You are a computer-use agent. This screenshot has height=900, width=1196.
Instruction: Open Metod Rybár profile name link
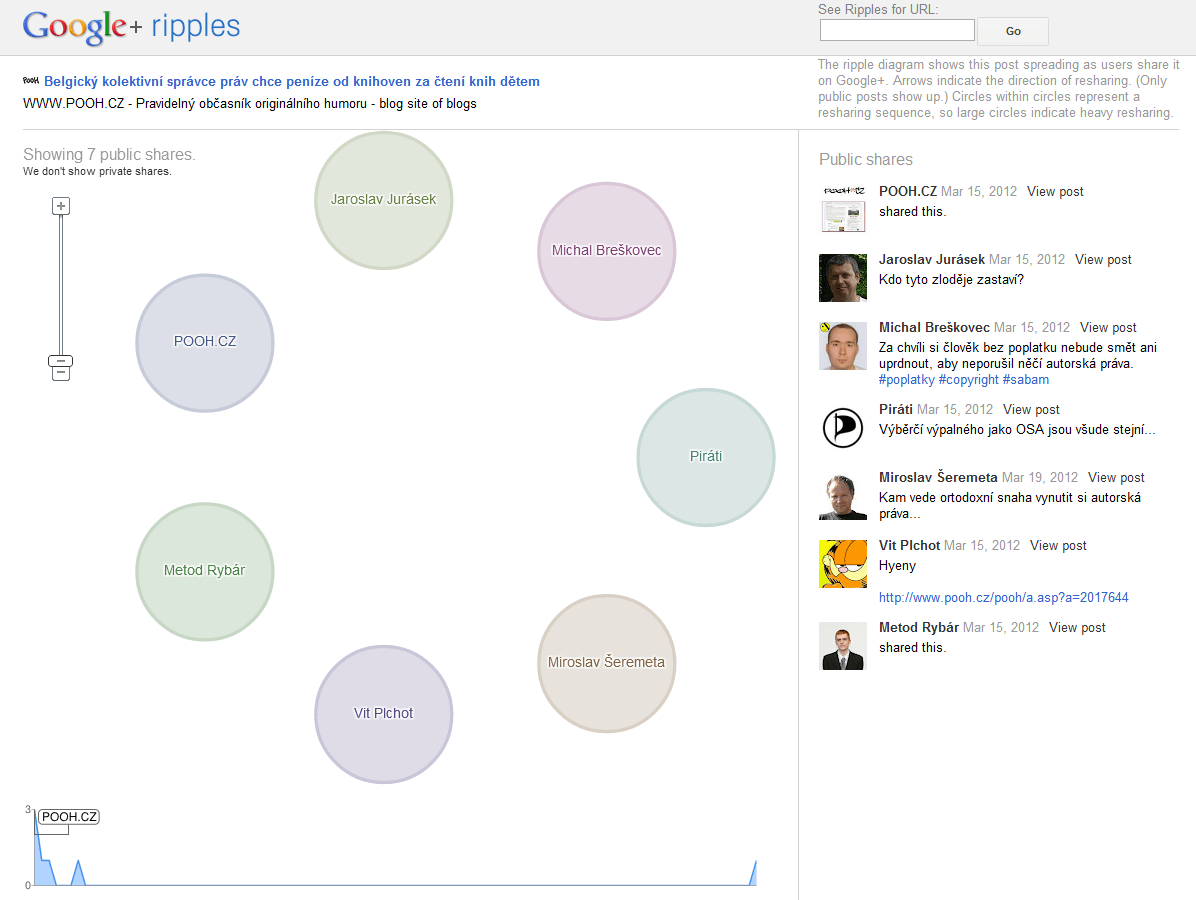[x=918, y=628]
